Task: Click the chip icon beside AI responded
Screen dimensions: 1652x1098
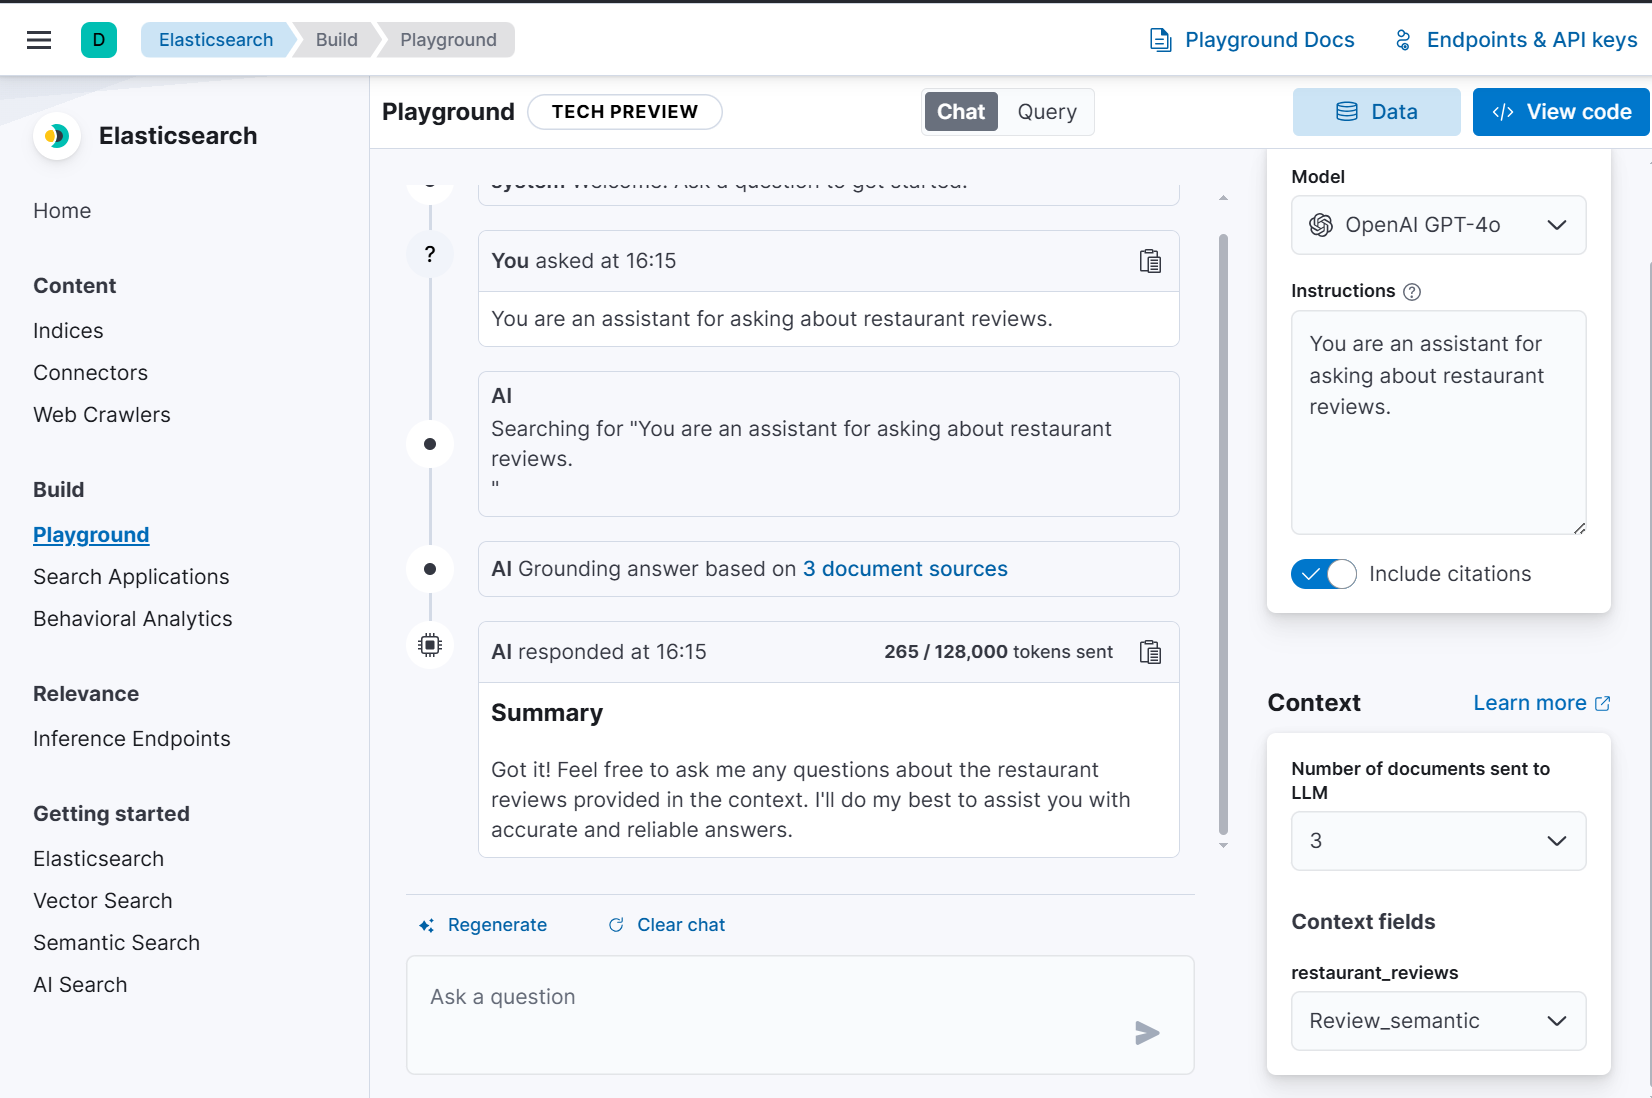Action: [430, 645]
